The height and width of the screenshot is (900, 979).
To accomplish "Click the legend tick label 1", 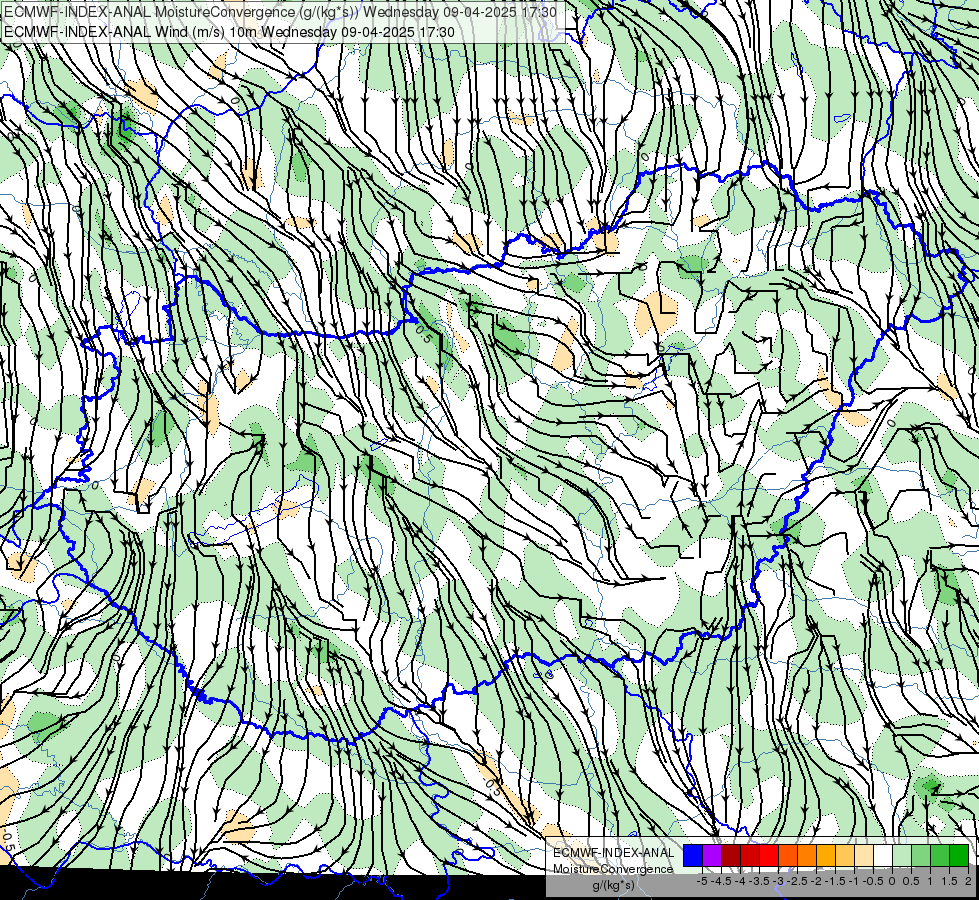I will 930,881.
